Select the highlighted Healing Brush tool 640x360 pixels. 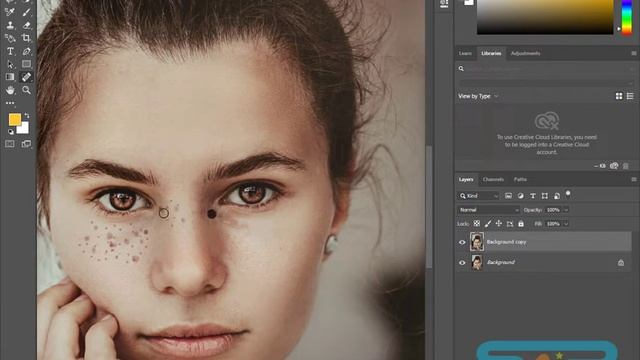[x=27, y=77]
